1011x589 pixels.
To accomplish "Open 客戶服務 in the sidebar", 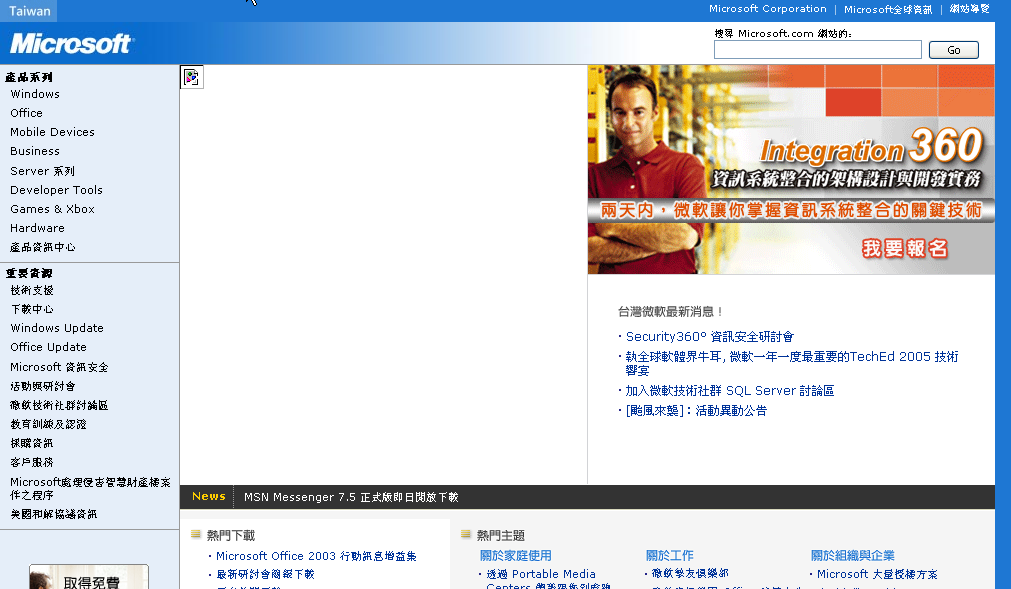I will [32, 463].
